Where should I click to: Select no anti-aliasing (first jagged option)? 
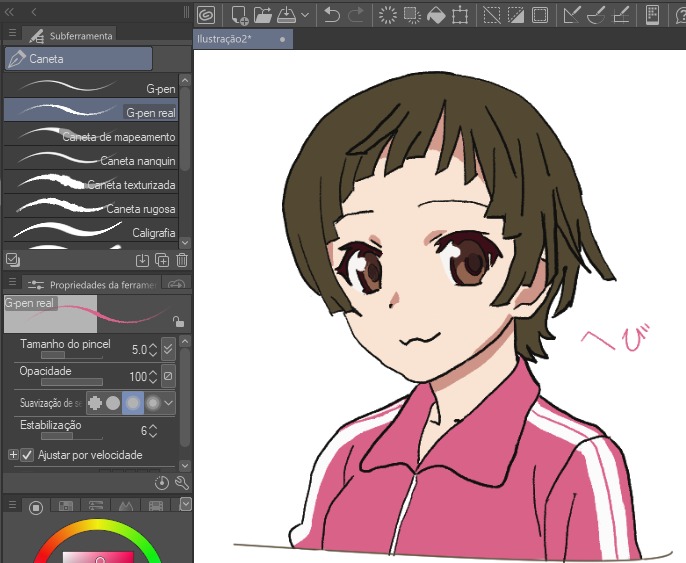click(95, 403)
